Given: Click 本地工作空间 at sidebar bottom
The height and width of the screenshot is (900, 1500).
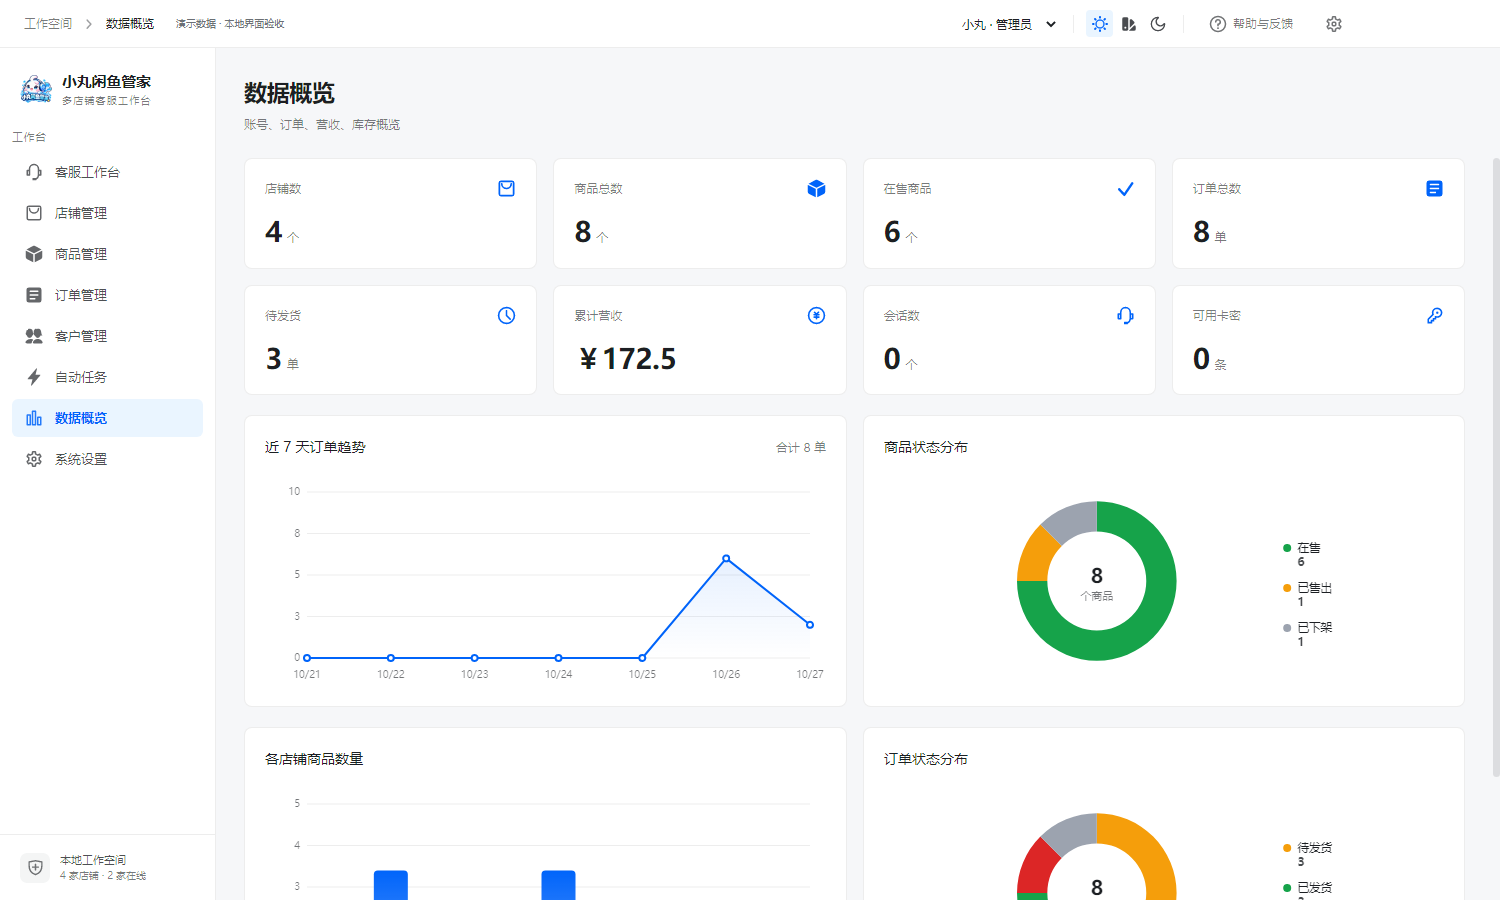Looking at the screenshot, I should pos(93,860).
